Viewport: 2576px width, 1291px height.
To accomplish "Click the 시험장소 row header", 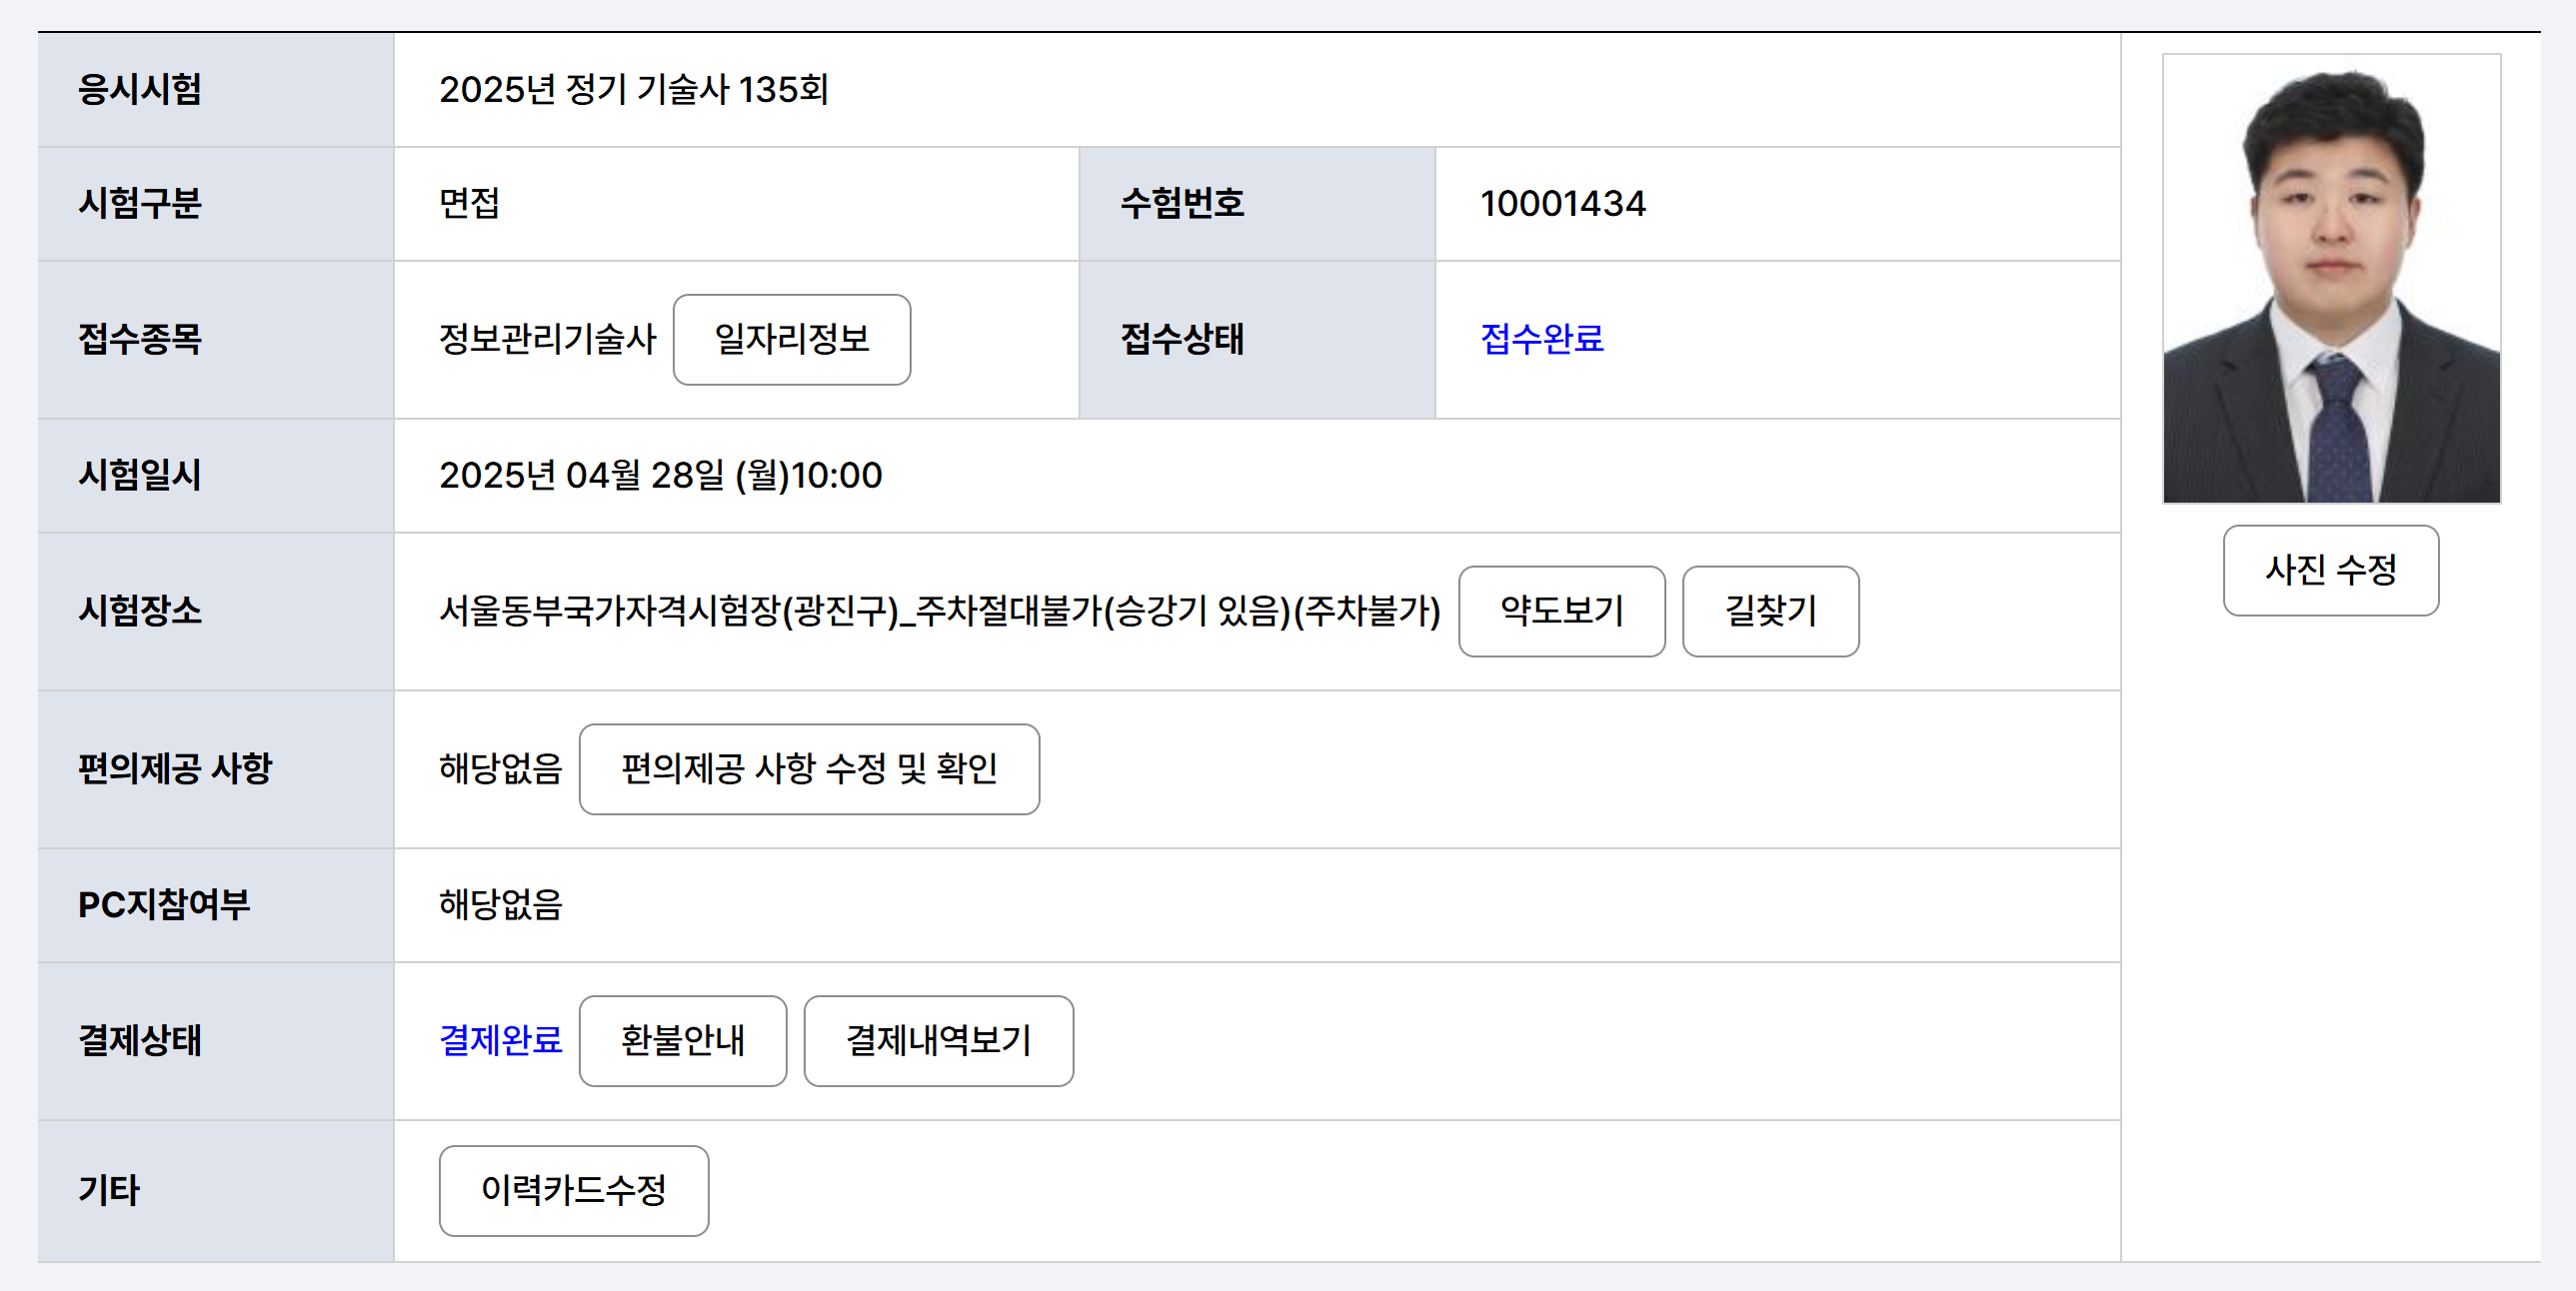I will click(140, 611).
